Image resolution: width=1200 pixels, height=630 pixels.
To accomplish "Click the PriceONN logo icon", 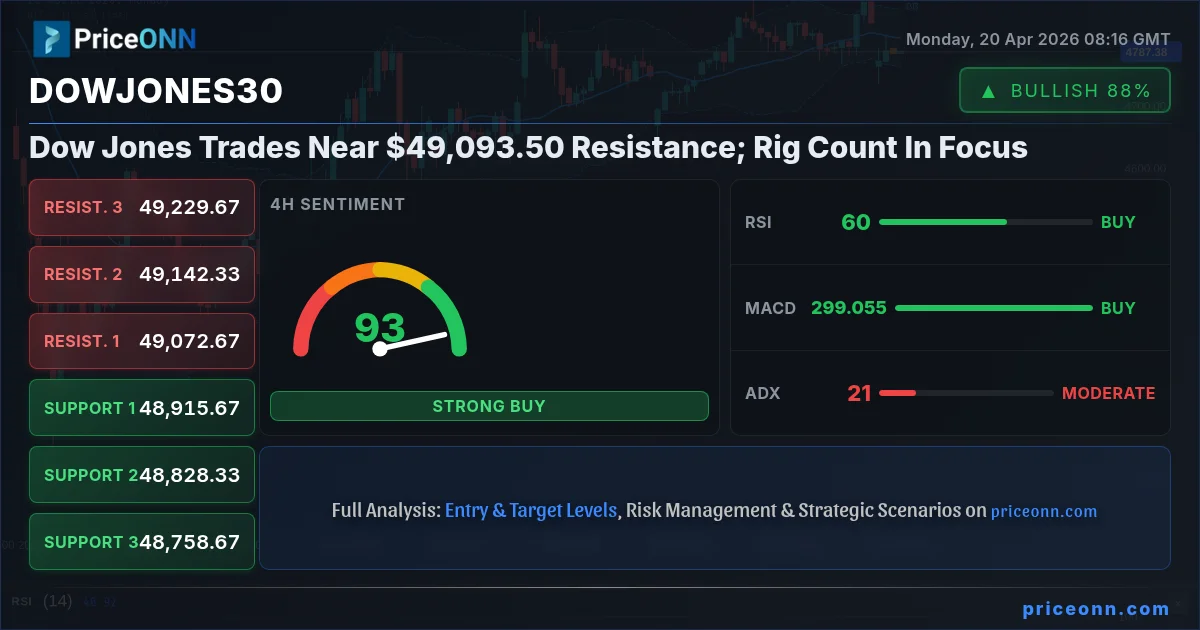I will (x=51, y=39).
